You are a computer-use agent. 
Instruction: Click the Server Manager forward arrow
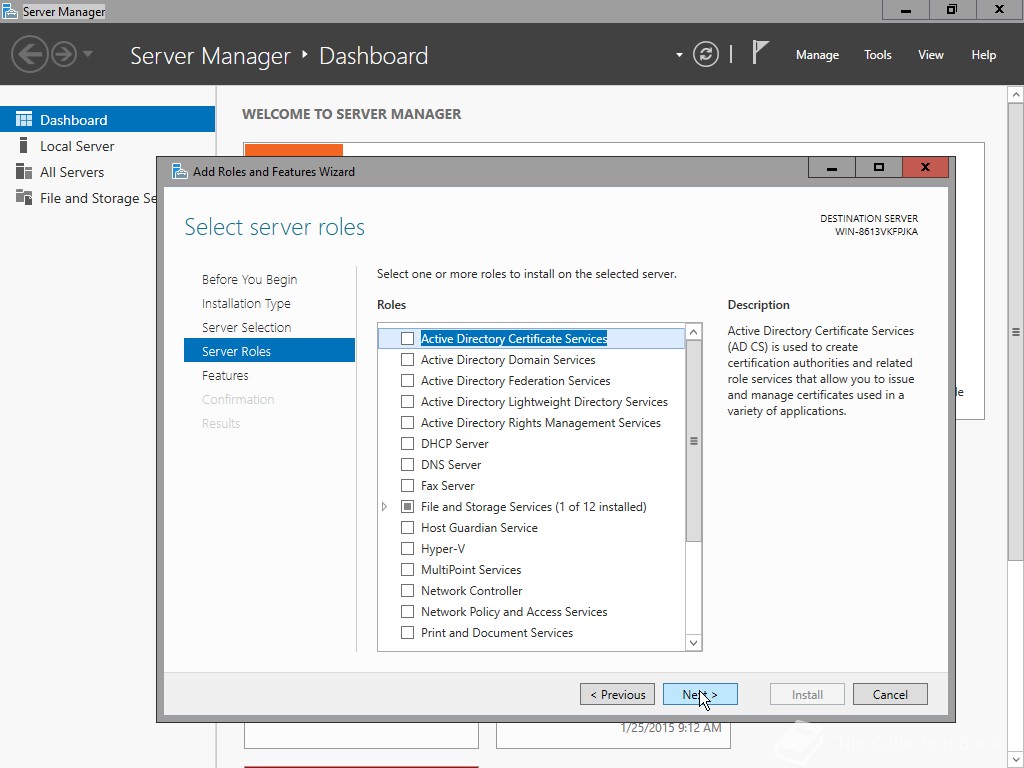pos(64,54)
